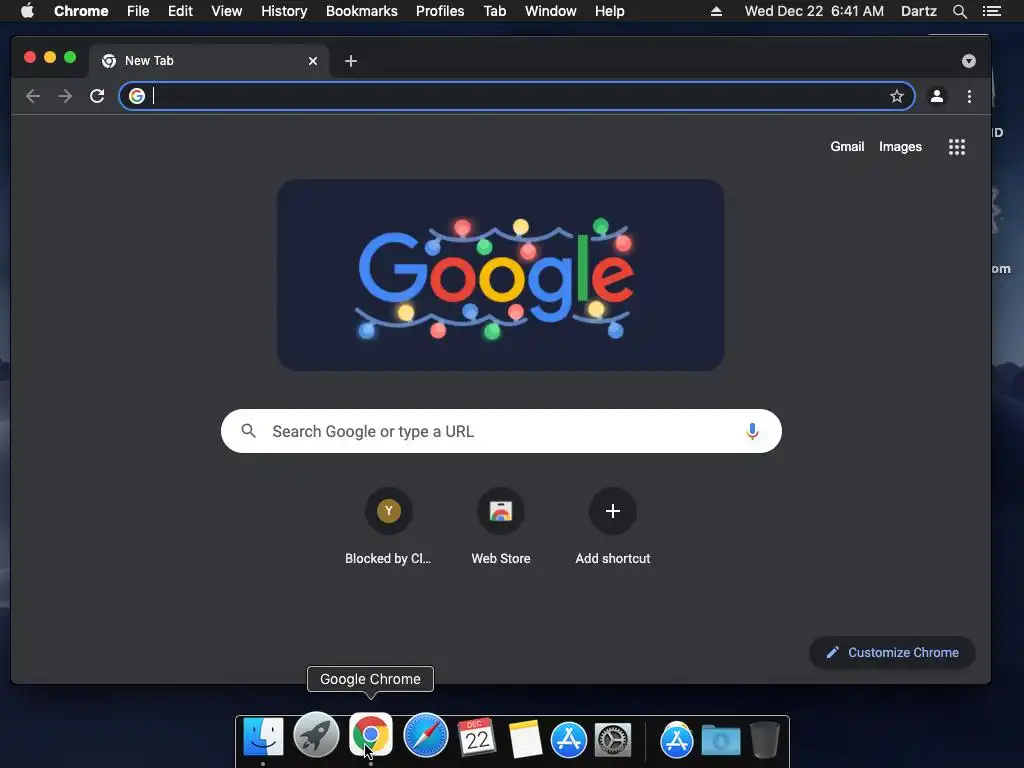Open the File menu

(138, 11)
